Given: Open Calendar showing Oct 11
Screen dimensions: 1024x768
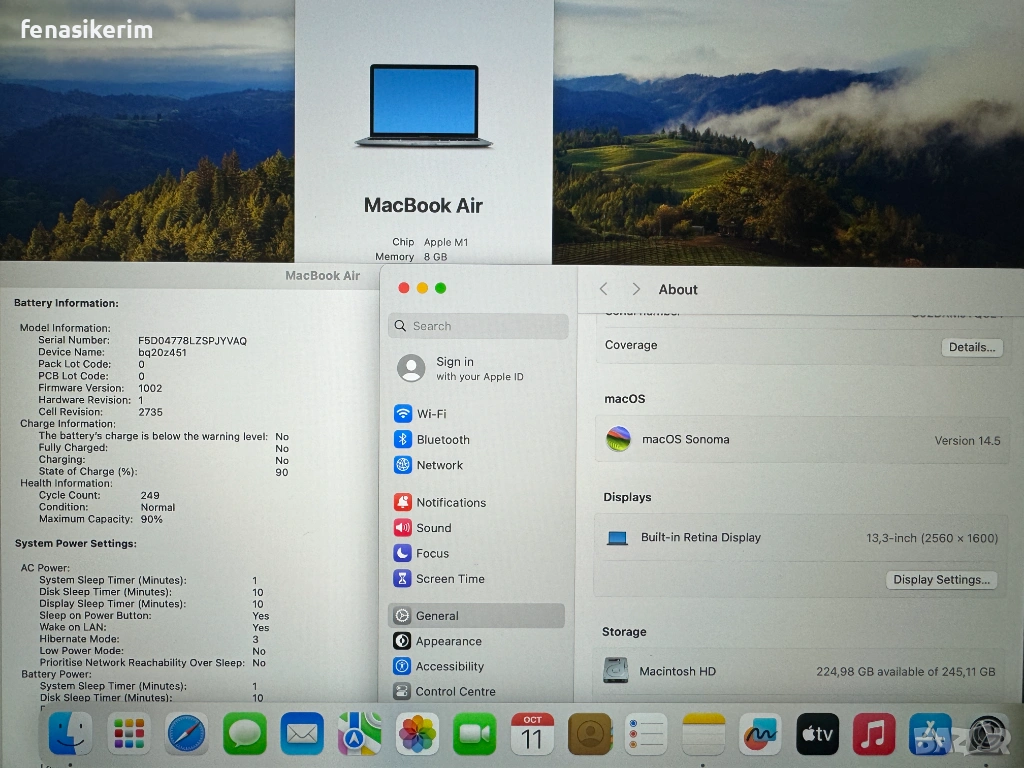Looking at the screenshot, I should point(532,735).
